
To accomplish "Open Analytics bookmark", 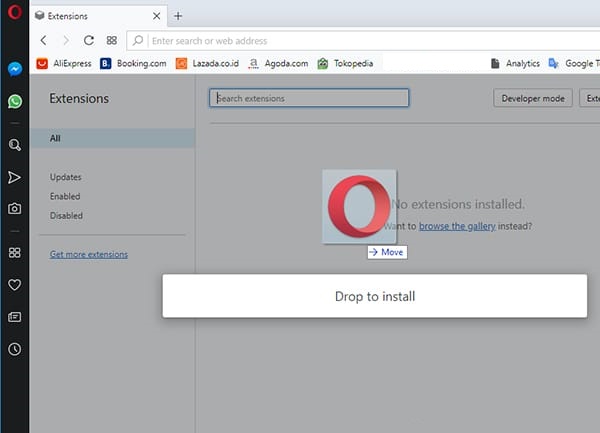I will click(515, 63).
